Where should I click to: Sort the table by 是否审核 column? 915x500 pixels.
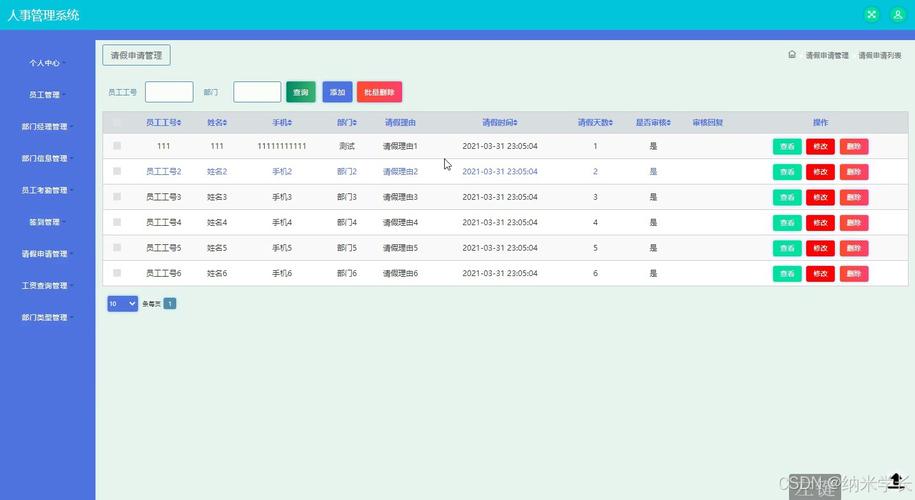click(653, 123)
